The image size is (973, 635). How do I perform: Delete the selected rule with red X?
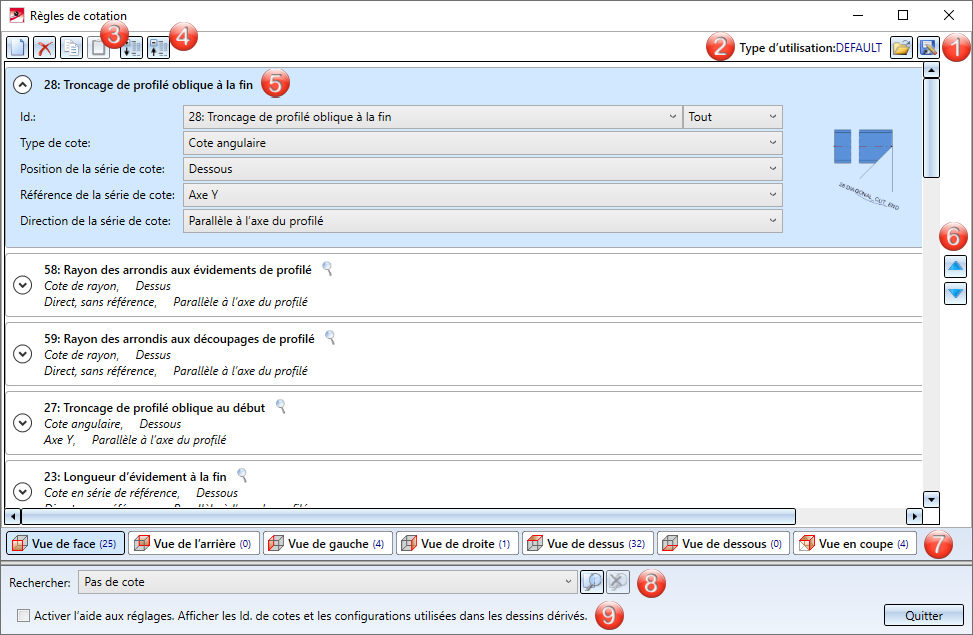(44, 47)
